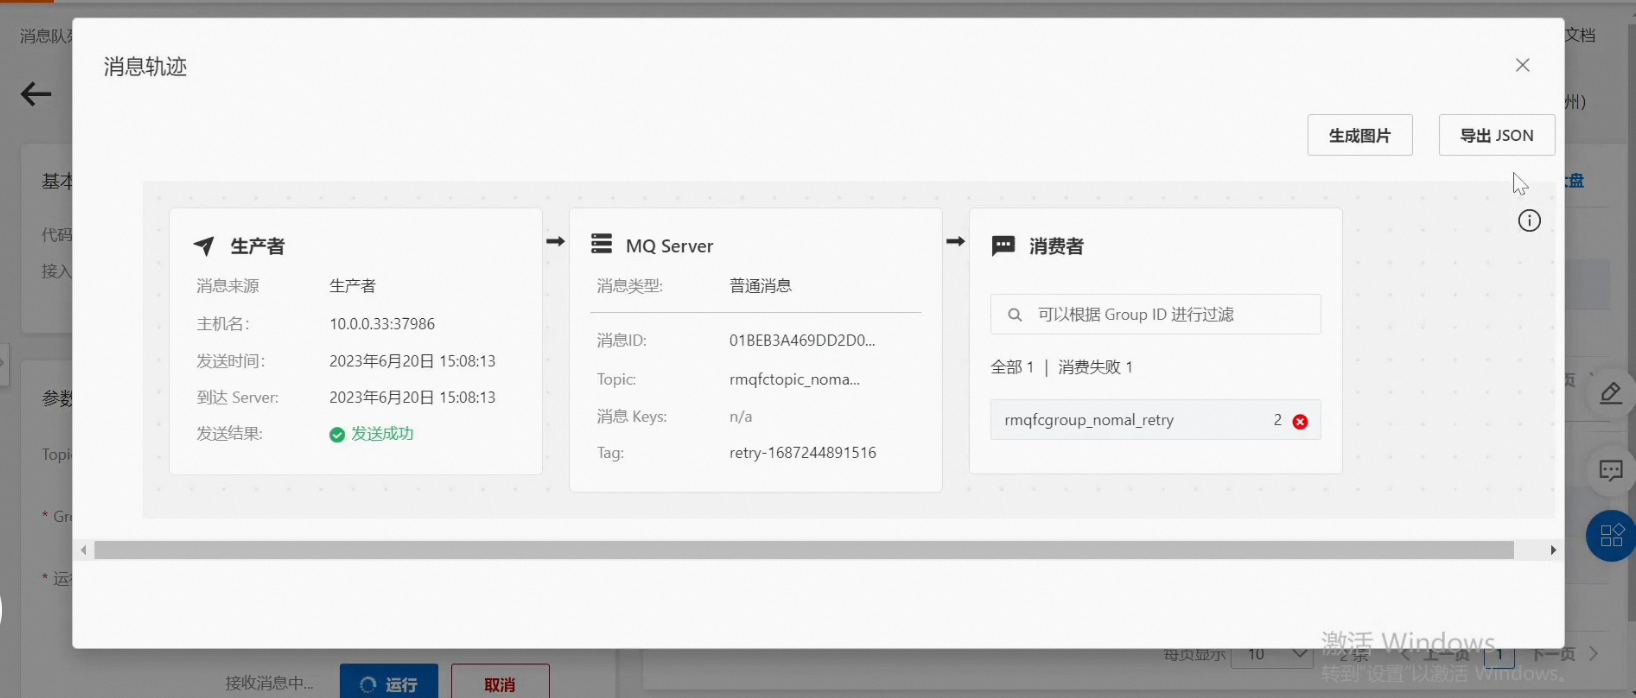
Task: Click message ID 01BEB3A469DD2D0...
Action: pyautogui.click(x=802, y=341)
